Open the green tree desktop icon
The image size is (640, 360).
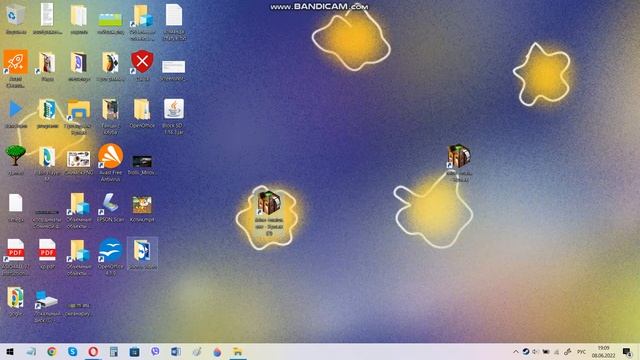16,156
